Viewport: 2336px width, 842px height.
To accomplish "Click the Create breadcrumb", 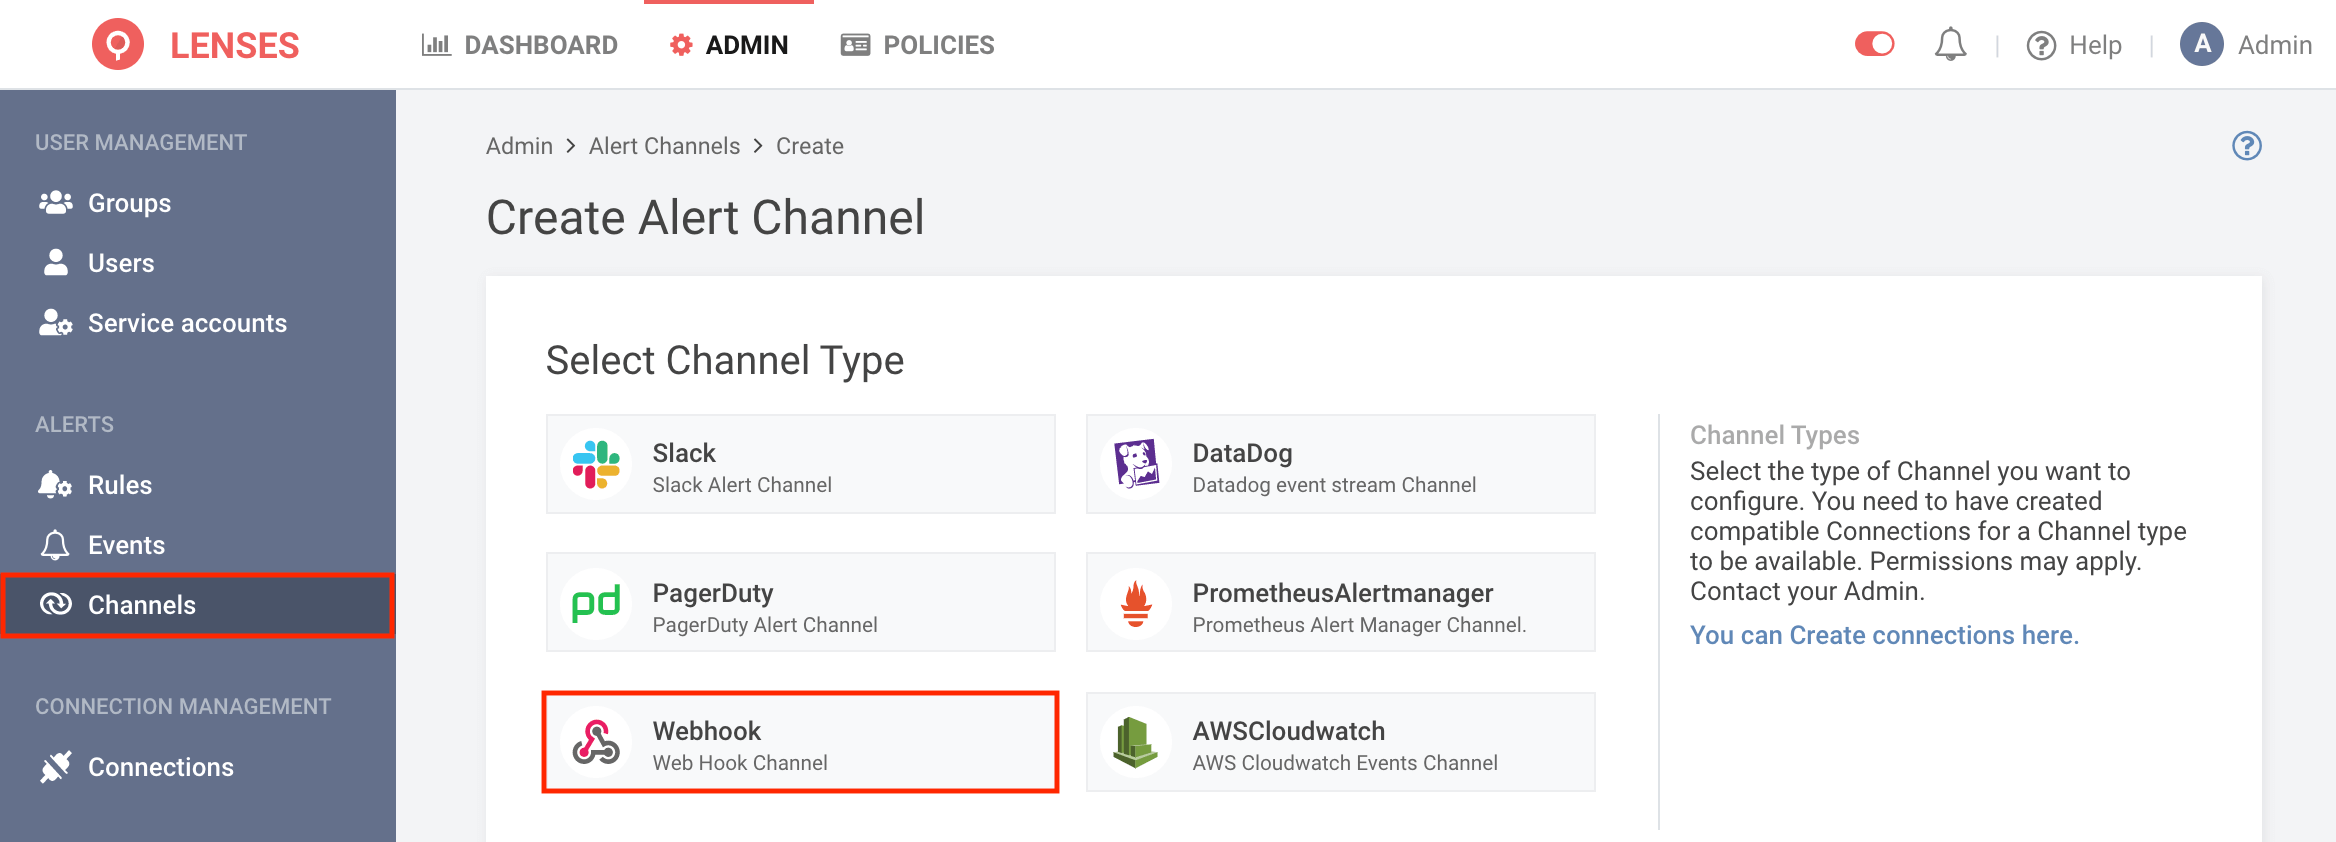I will tap(810, 146).
